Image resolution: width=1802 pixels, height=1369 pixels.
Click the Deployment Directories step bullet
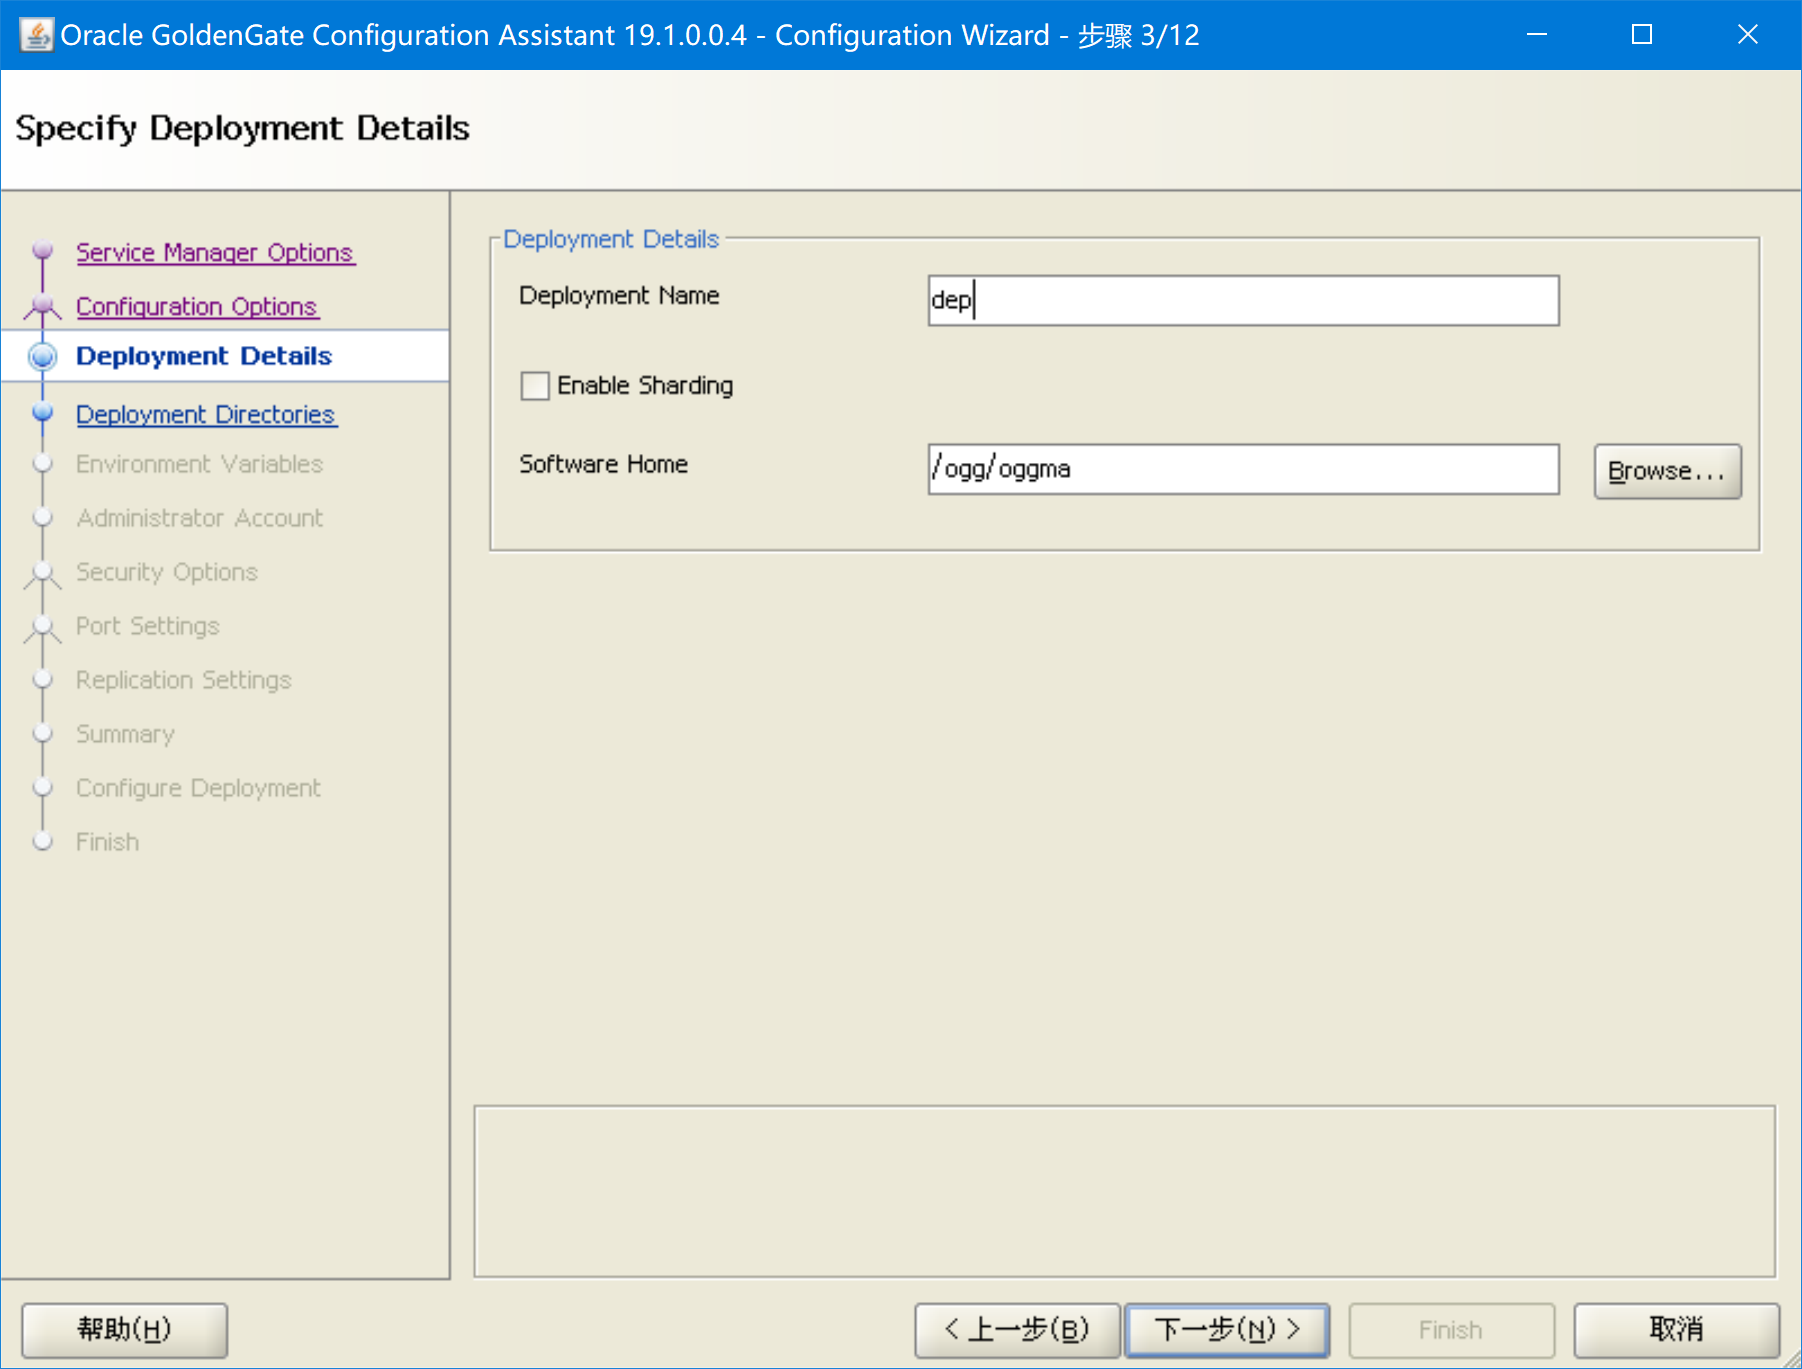(x=43, y=412)
